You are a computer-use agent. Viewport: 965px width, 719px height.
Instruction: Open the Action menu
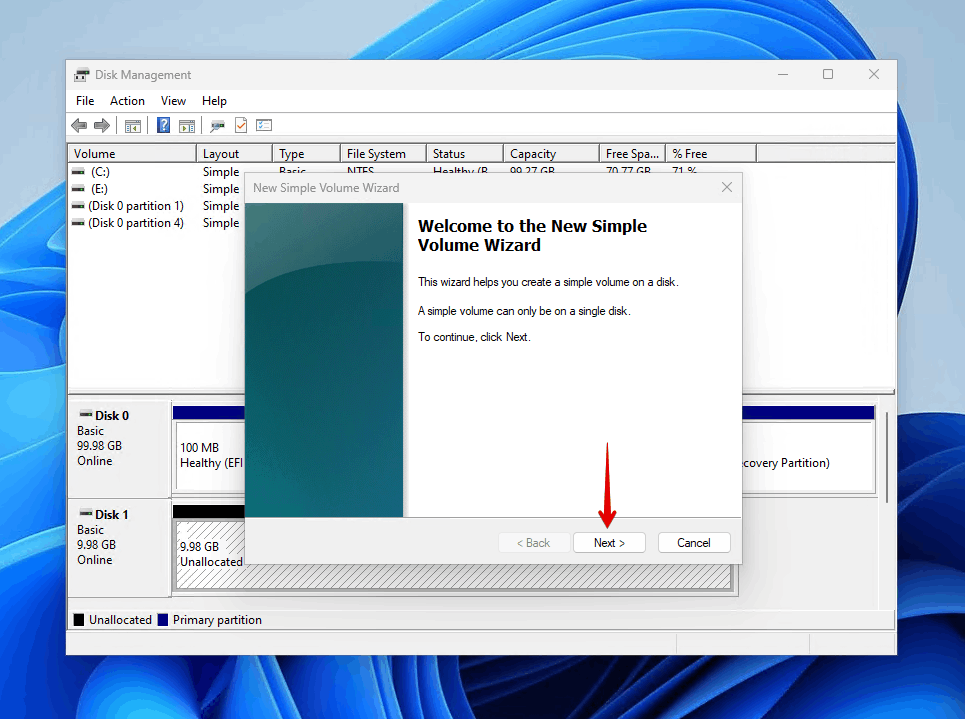point(127,100)
